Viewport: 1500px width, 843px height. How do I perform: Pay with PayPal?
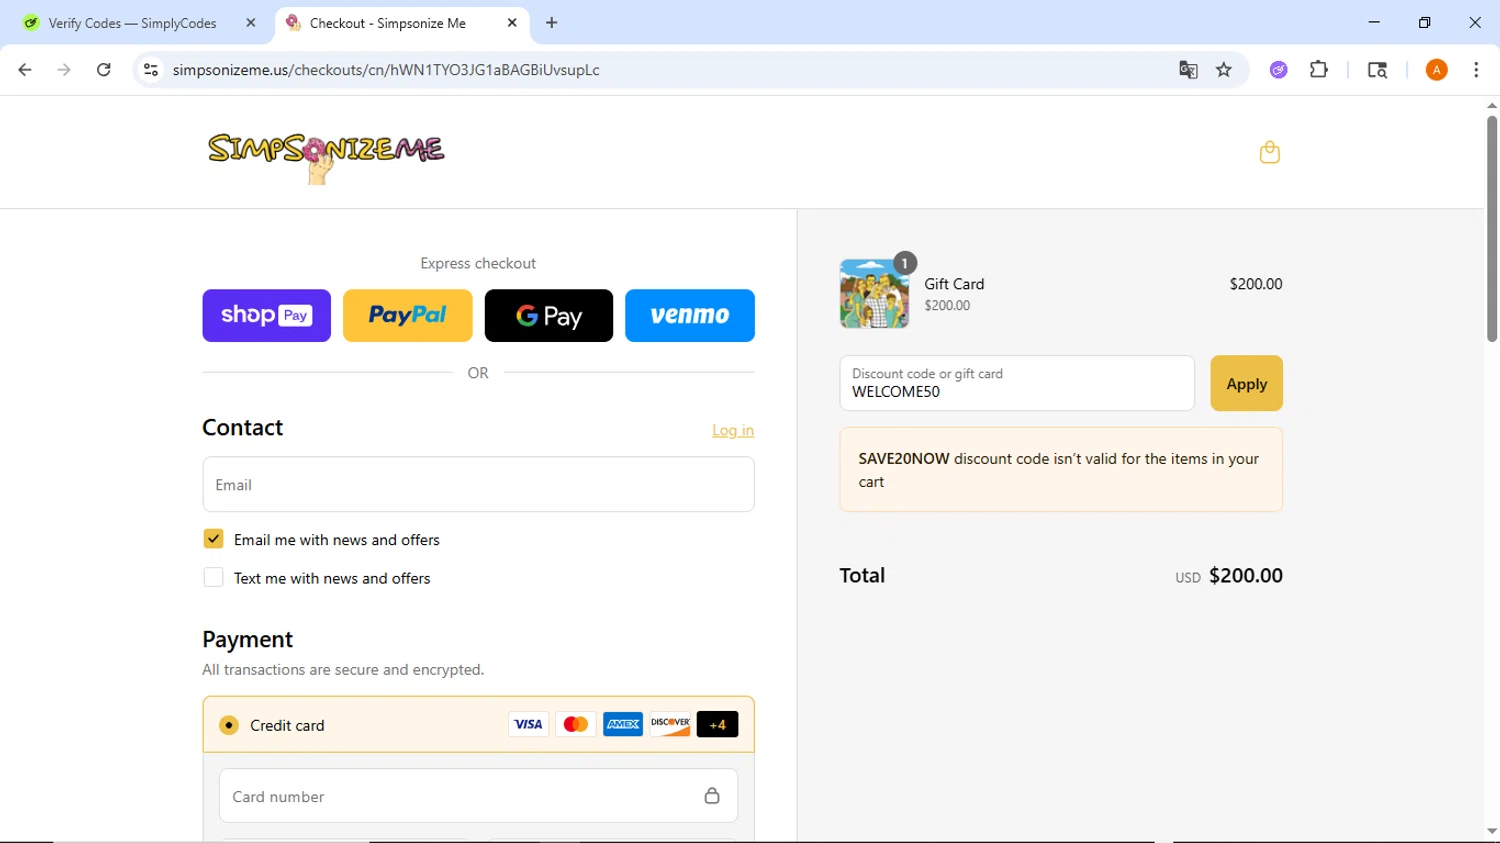(x=407, y=315)
